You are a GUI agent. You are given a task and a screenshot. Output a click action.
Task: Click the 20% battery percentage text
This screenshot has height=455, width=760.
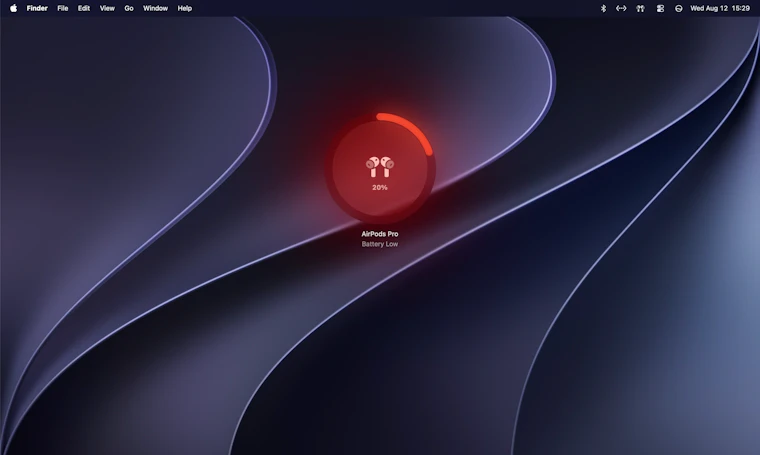click(x=380, y=188)
